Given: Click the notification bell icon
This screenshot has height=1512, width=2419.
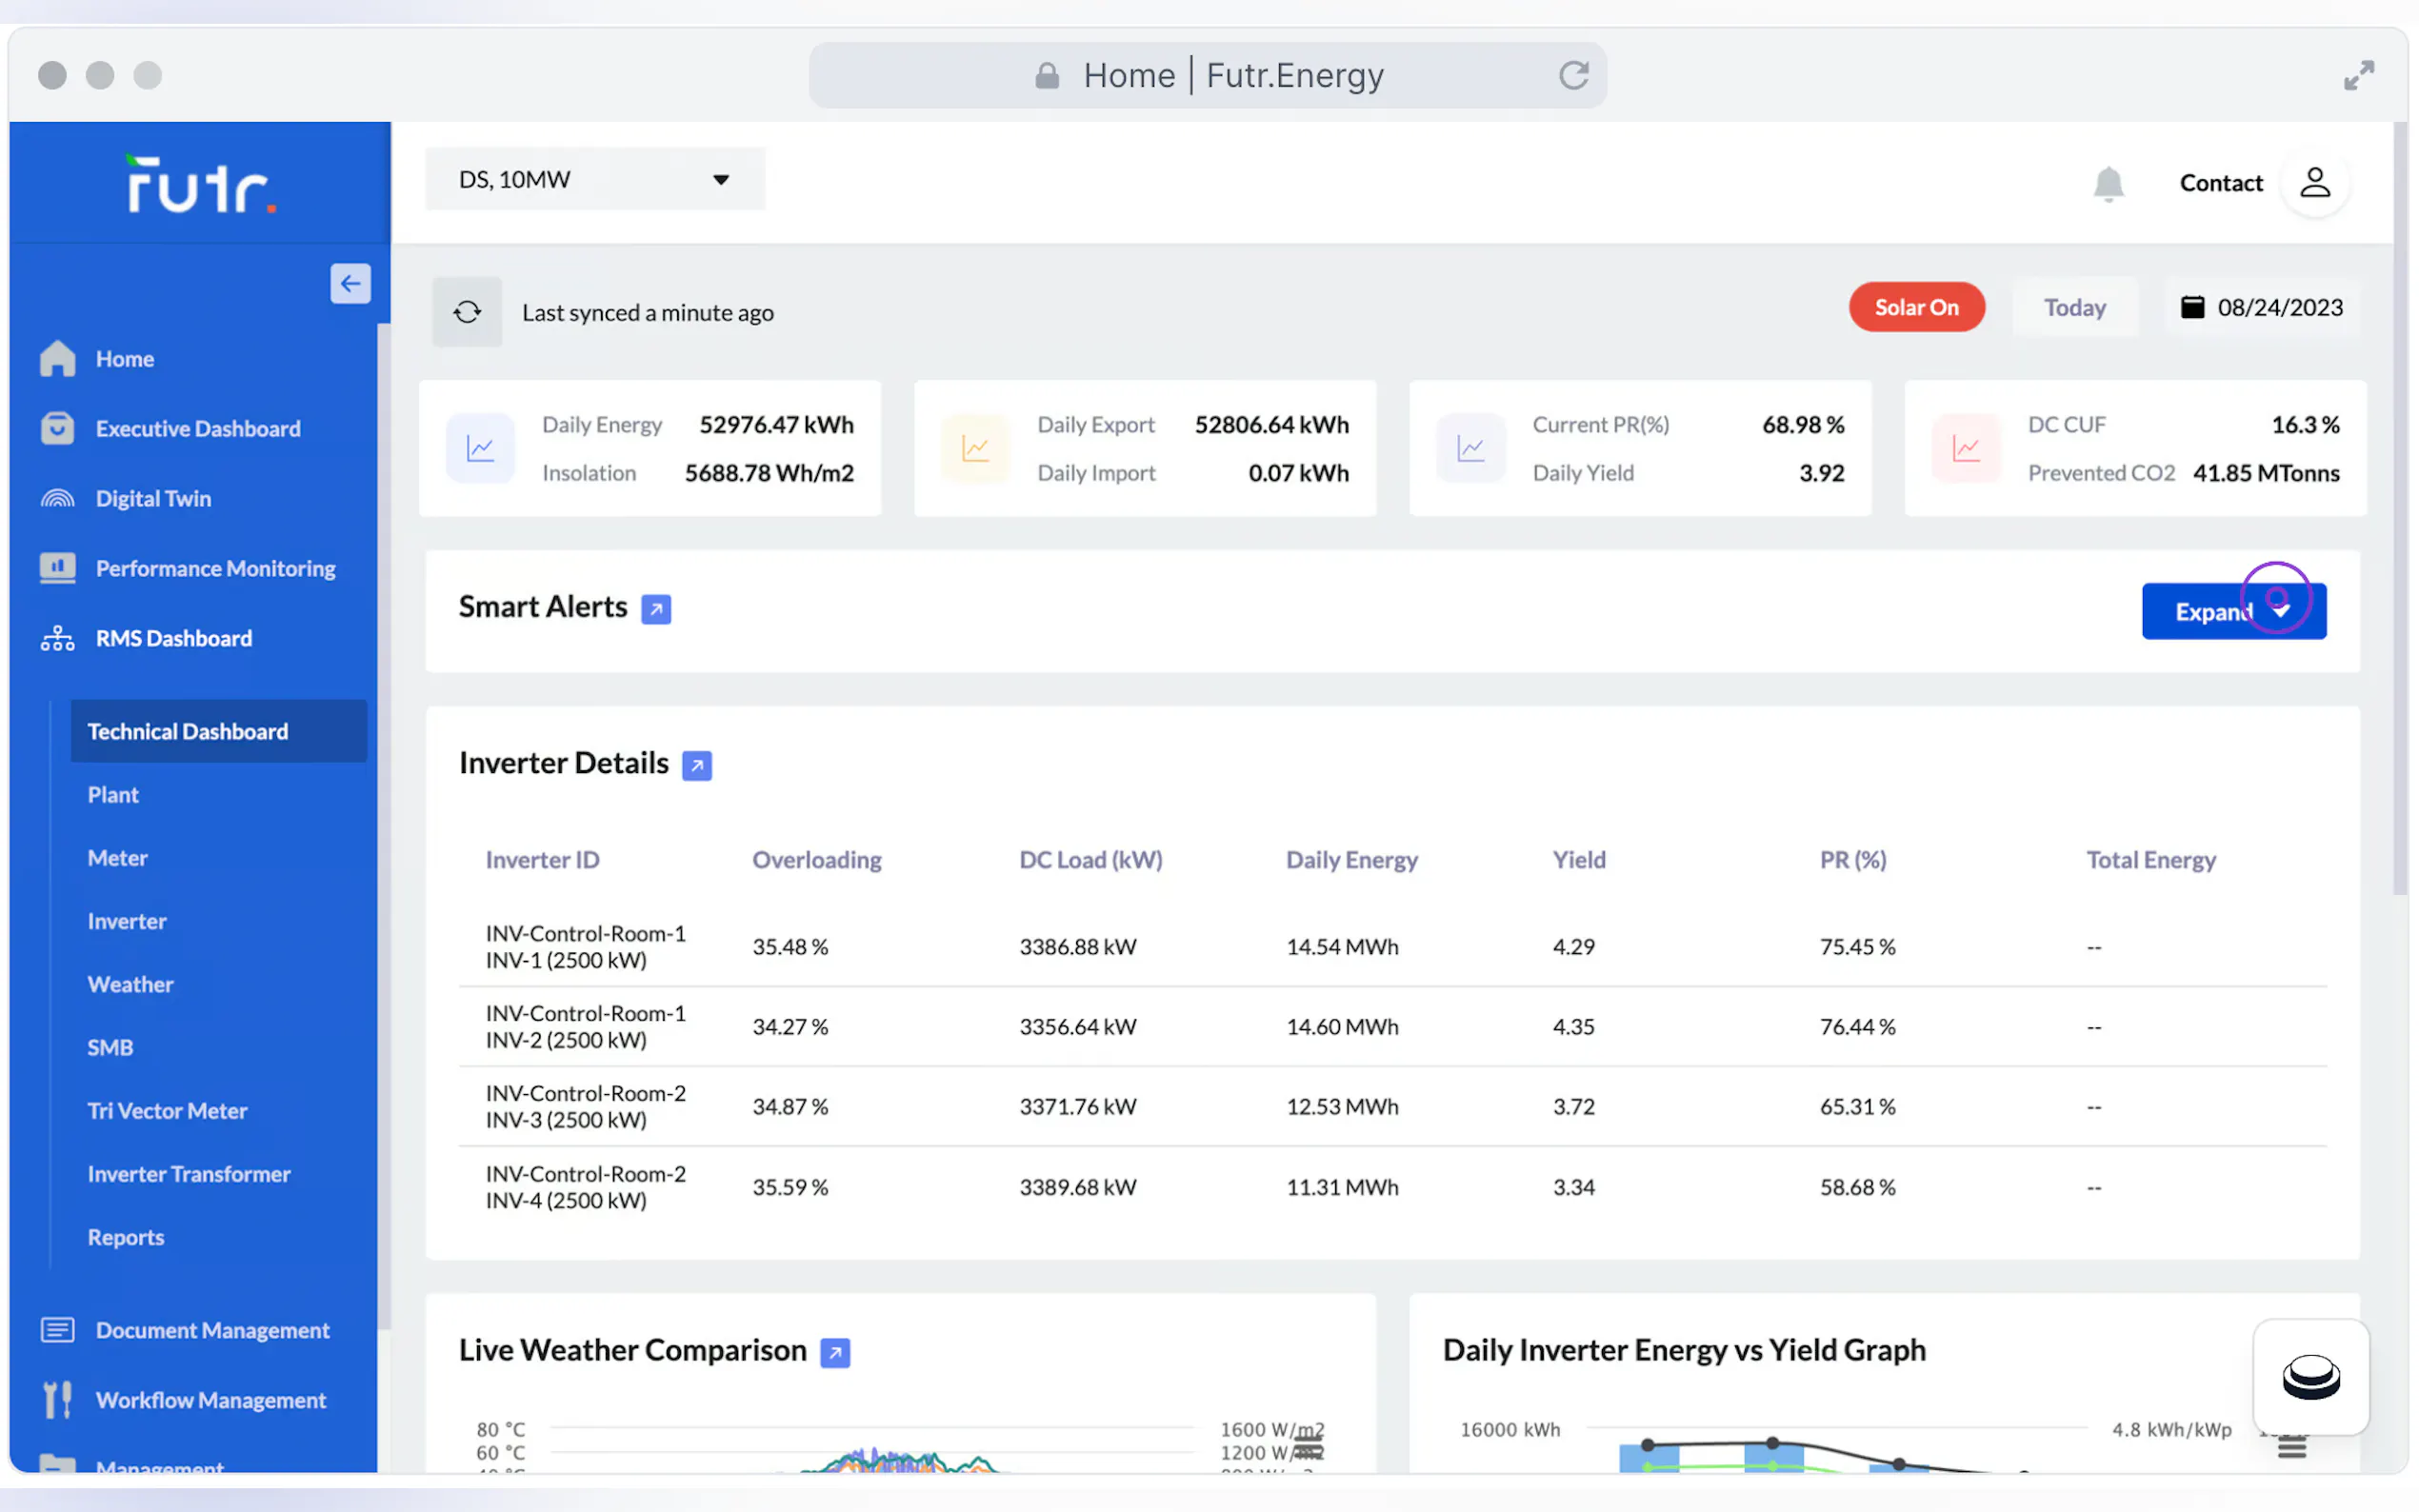Looking at the screenshot, I should coord(2107,184).
